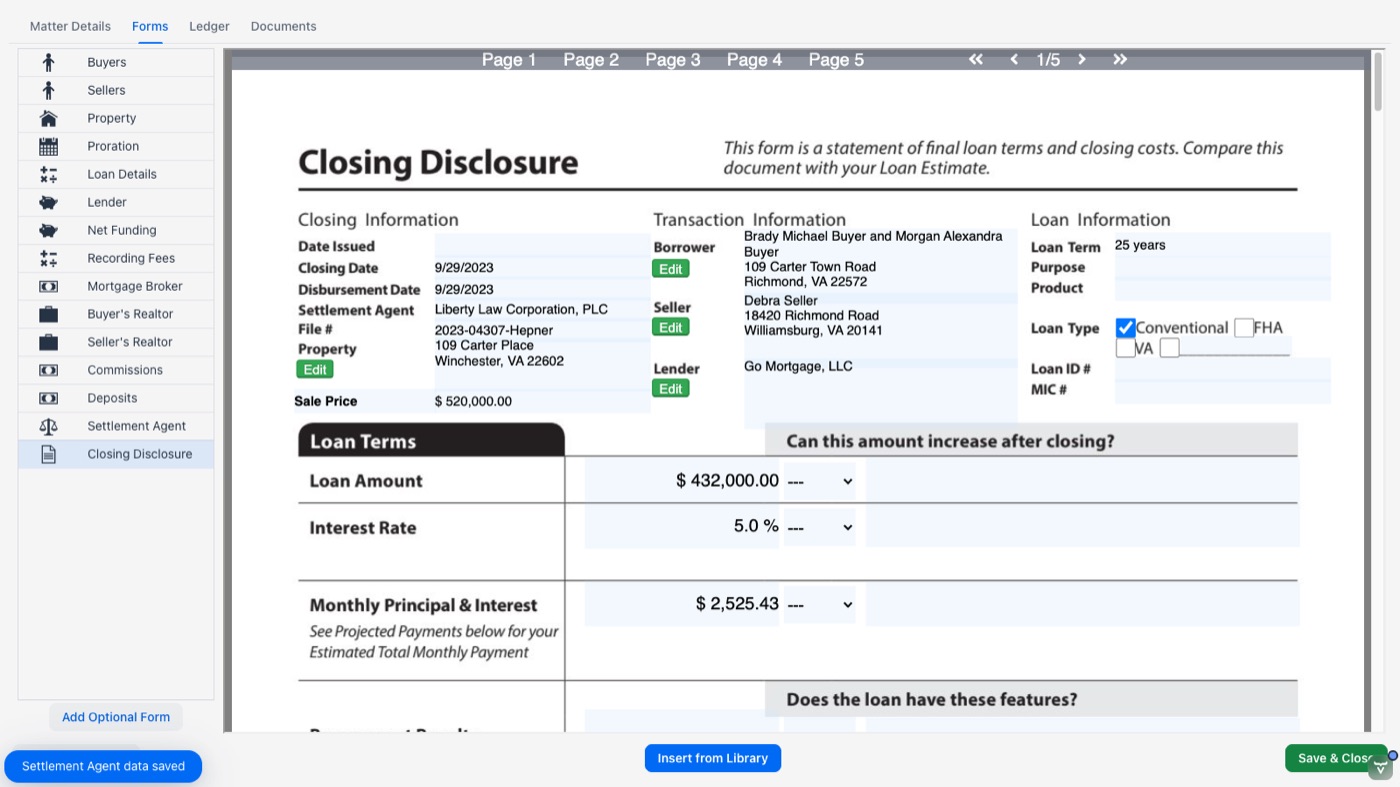Viewport: 1400px width, 787px height.
Task: Click the Interest Rate value field
Action: (683, 527)
